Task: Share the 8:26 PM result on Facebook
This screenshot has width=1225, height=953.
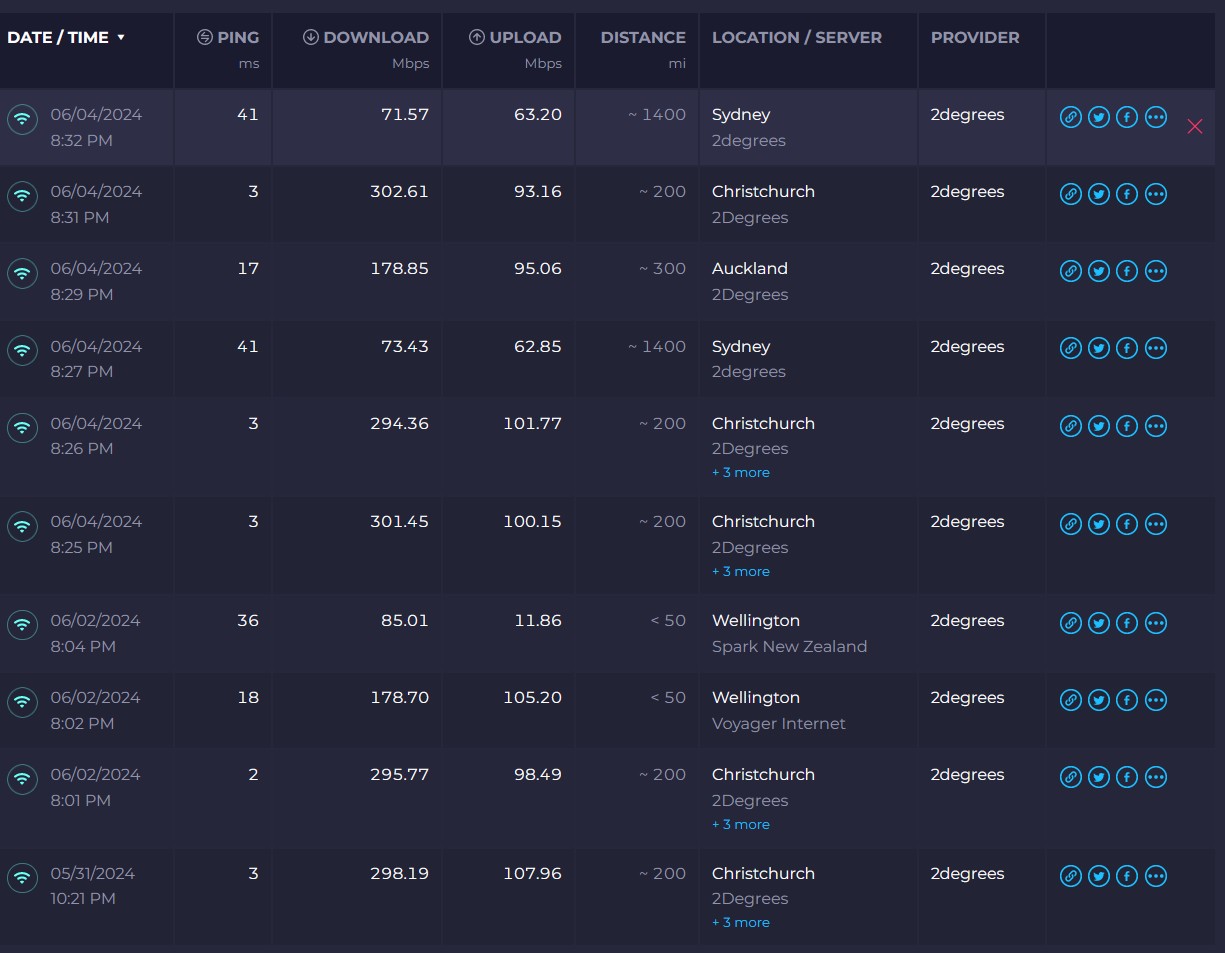Action: 1127,426
